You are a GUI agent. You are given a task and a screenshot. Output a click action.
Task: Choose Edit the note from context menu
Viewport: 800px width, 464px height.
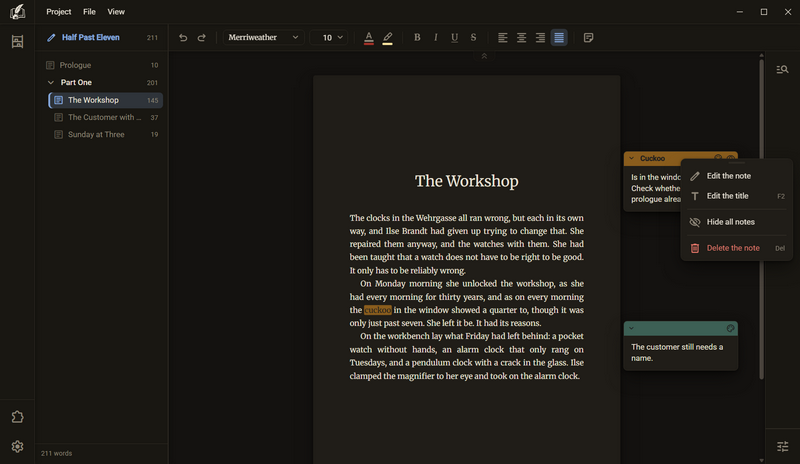(737, 176)
